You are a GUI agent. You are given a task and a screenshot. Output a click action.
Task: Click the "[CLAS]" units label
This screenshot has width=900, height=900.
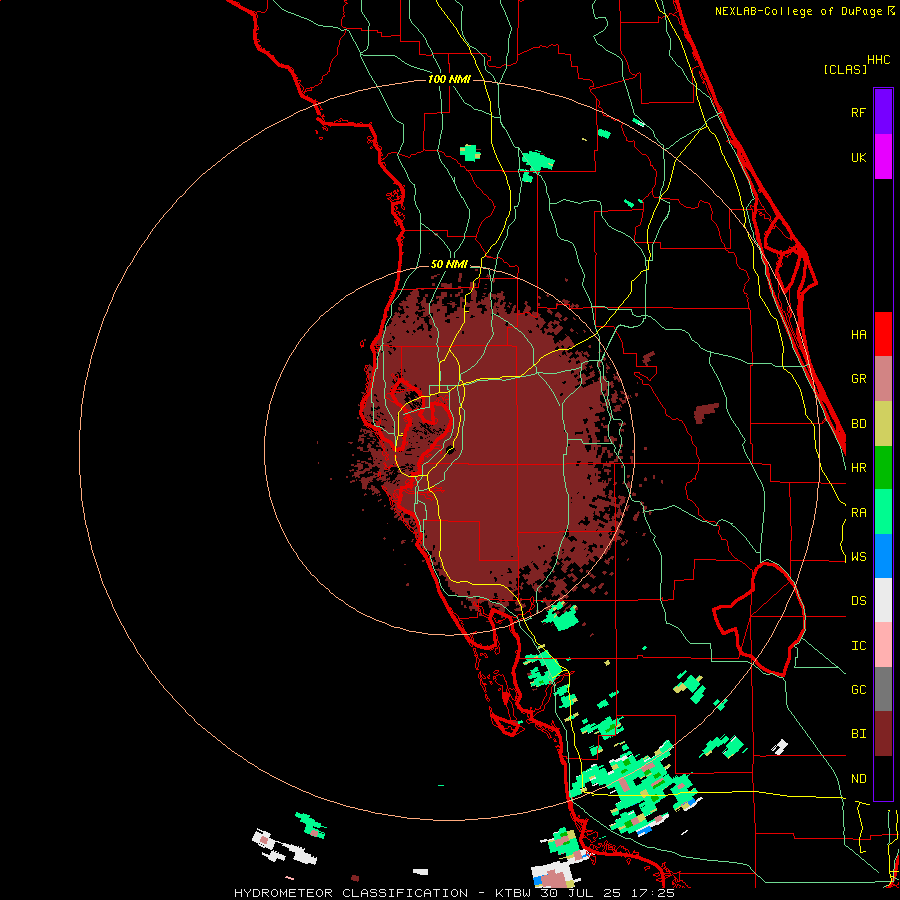[845, 69]
